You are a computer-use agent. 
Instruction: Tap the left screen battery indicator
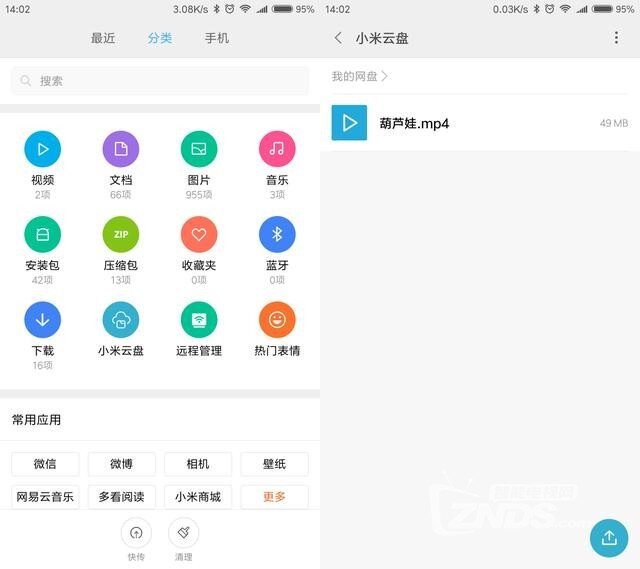click(282, 9)
